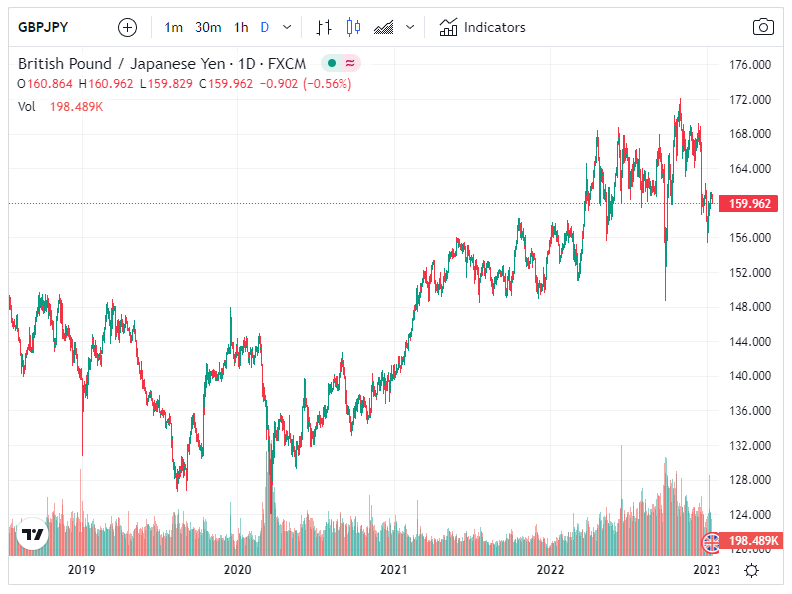Expand the time interval dropdown arrow
This screenshot has height=594, width=792.
[x=288, y=27]
